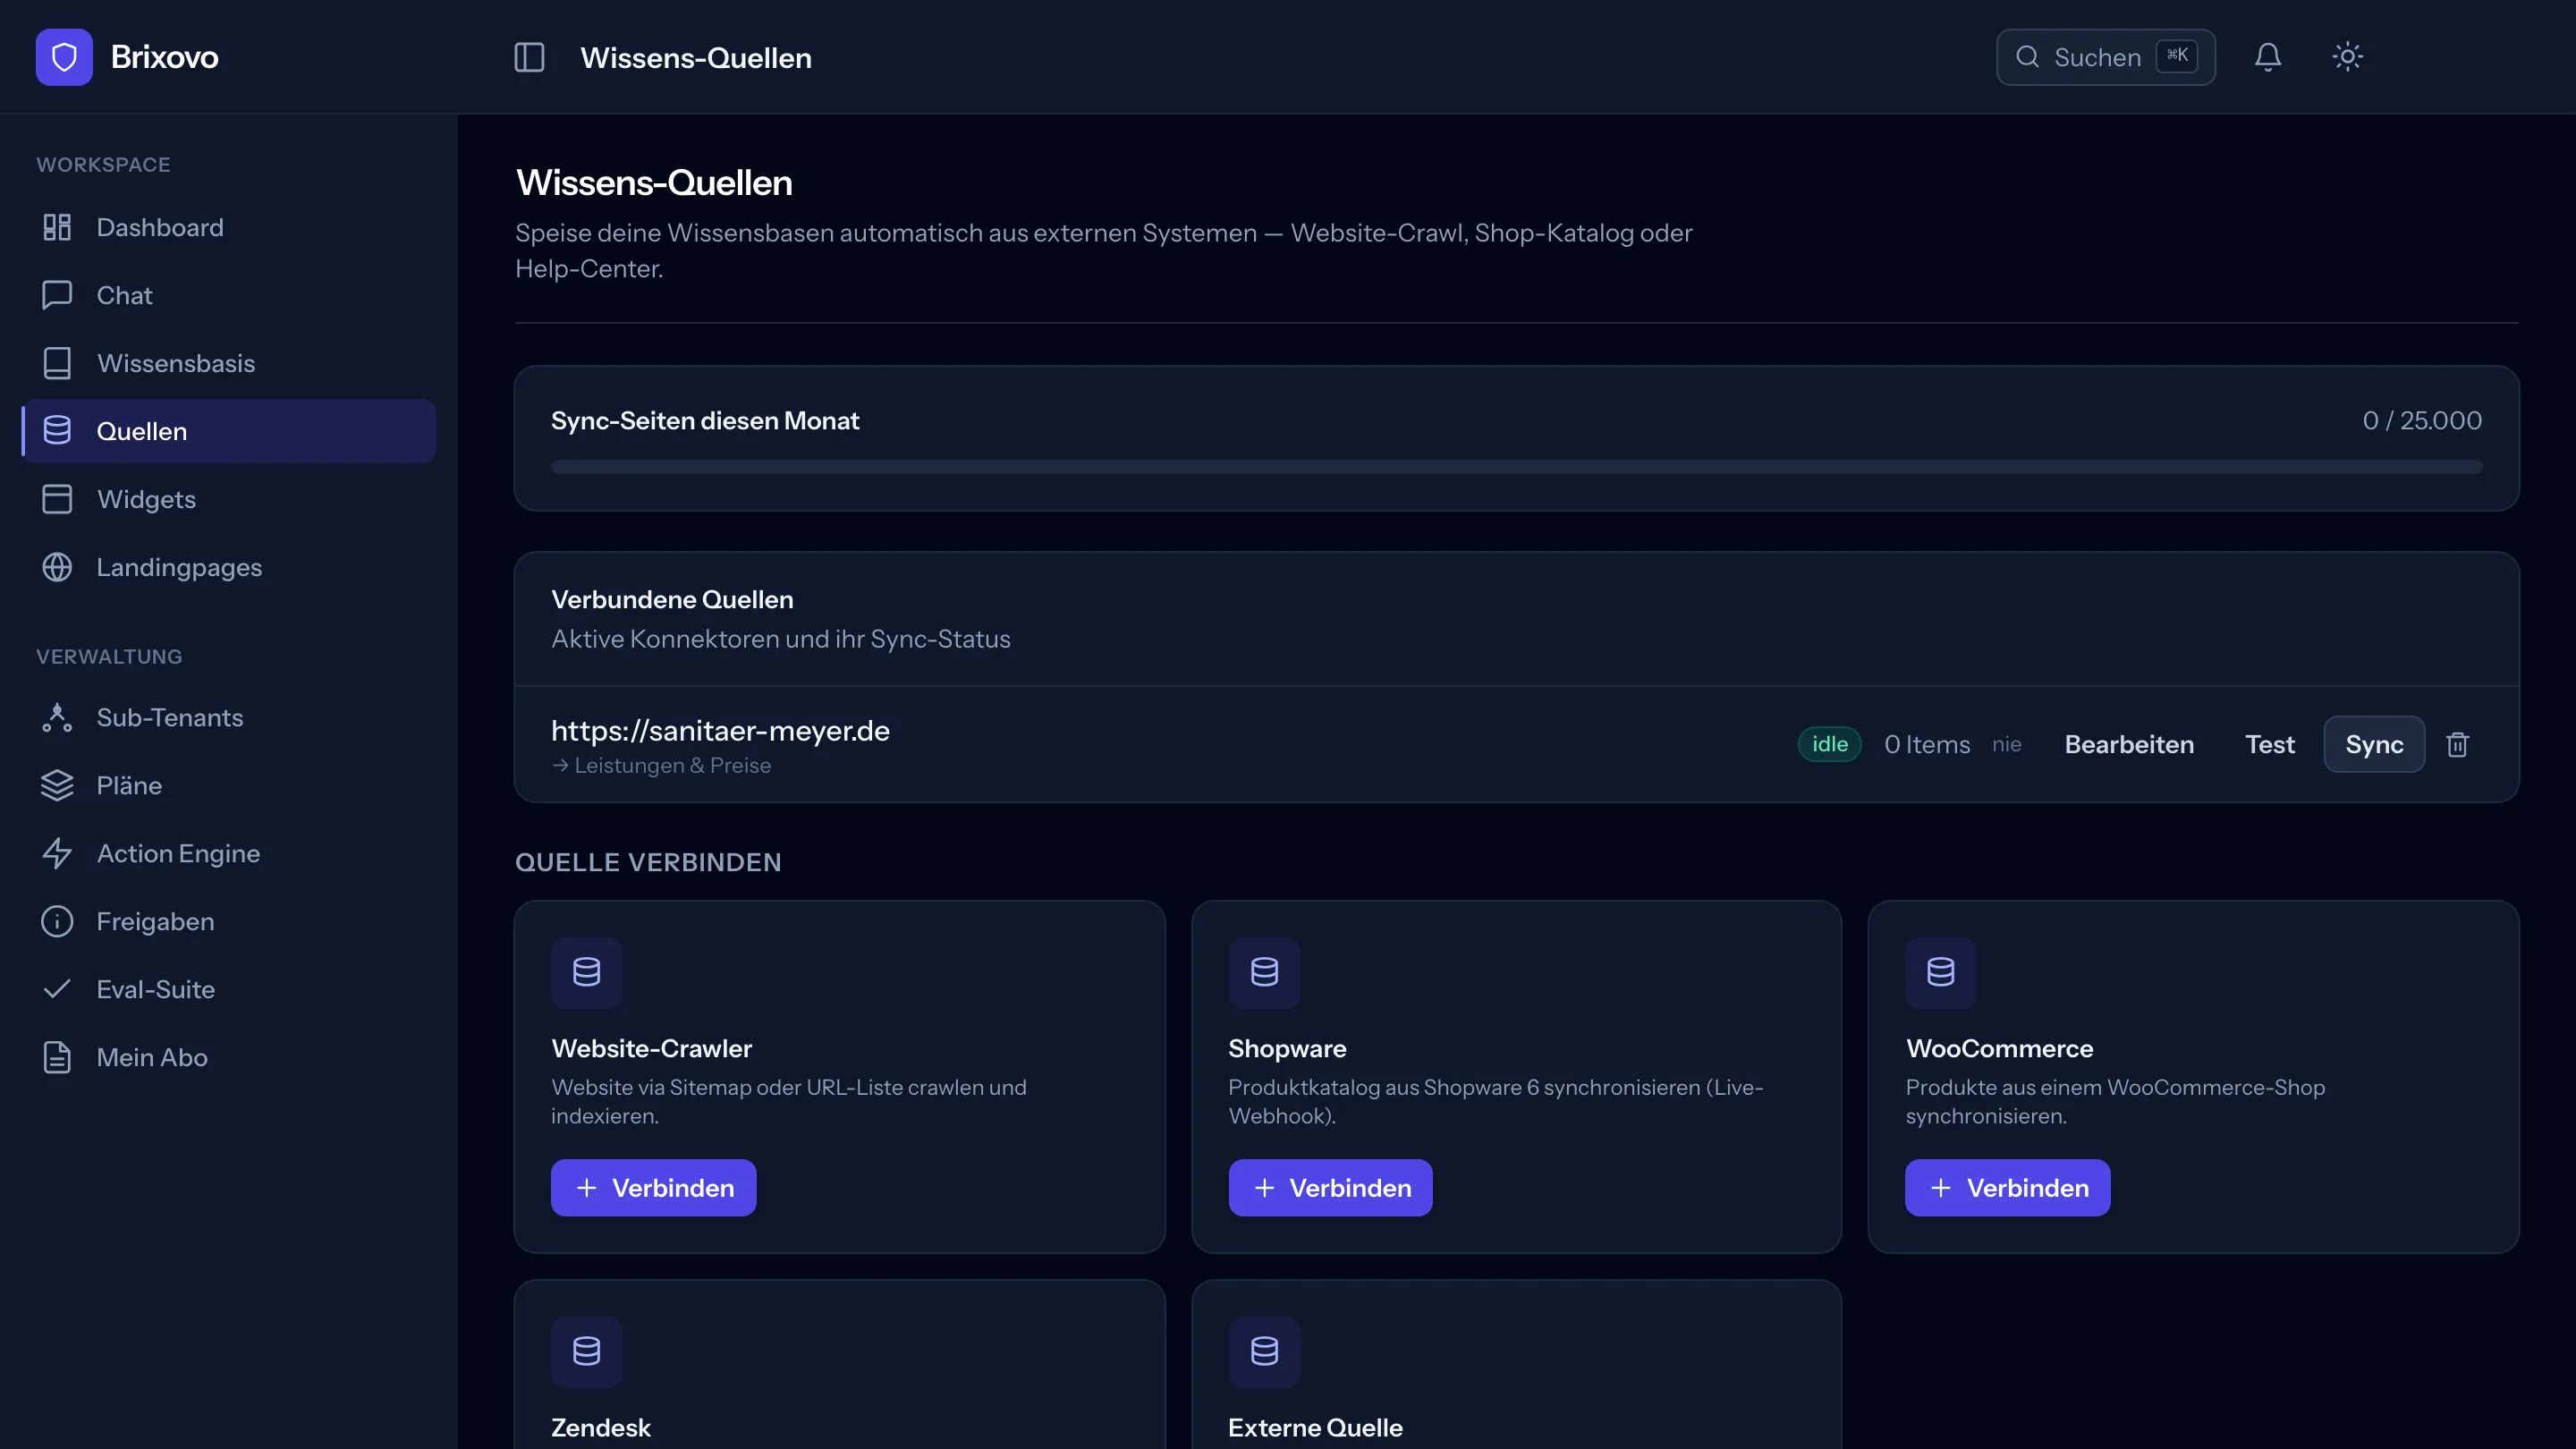
Task: Switch theme with the sun icon
Action: point(2347,57)
